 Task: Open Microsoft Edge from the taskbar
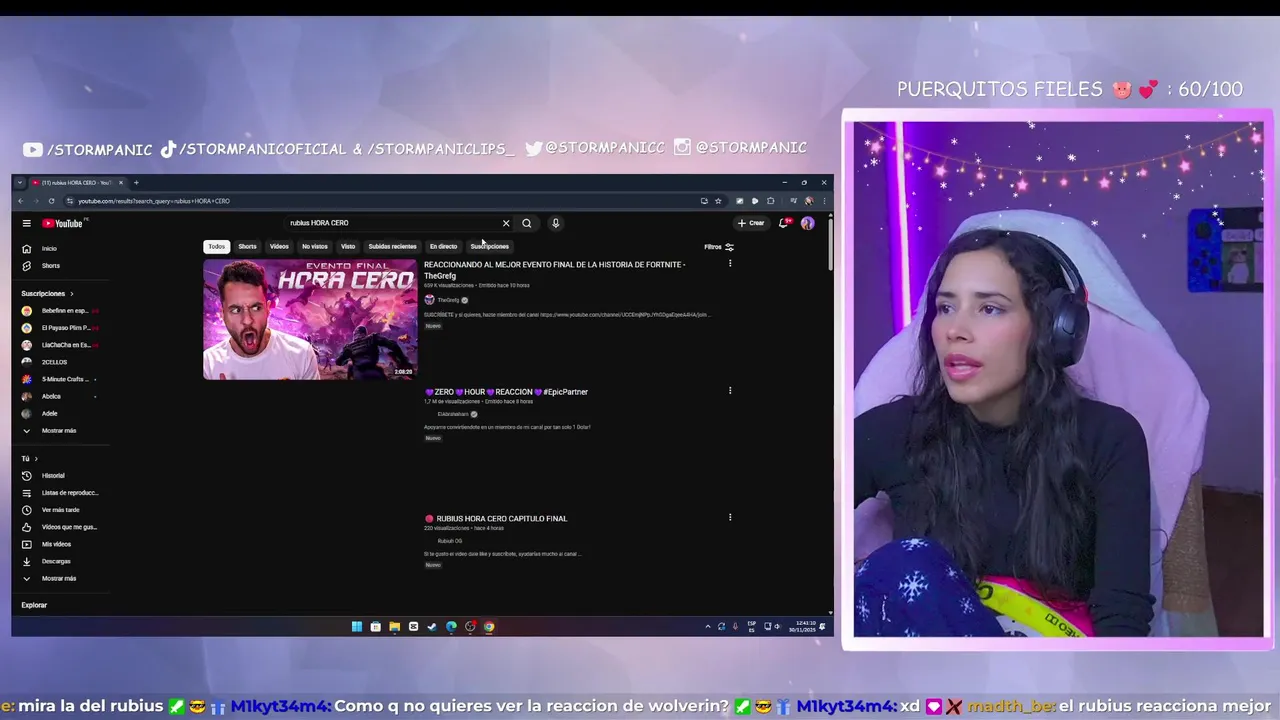coord(451,627)
